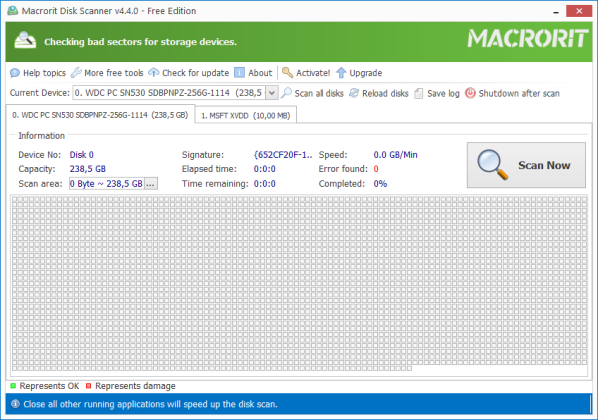Reload disks list
Image resolution: width=598 pixels, height=420 pixels.
[x=379, y=93]
